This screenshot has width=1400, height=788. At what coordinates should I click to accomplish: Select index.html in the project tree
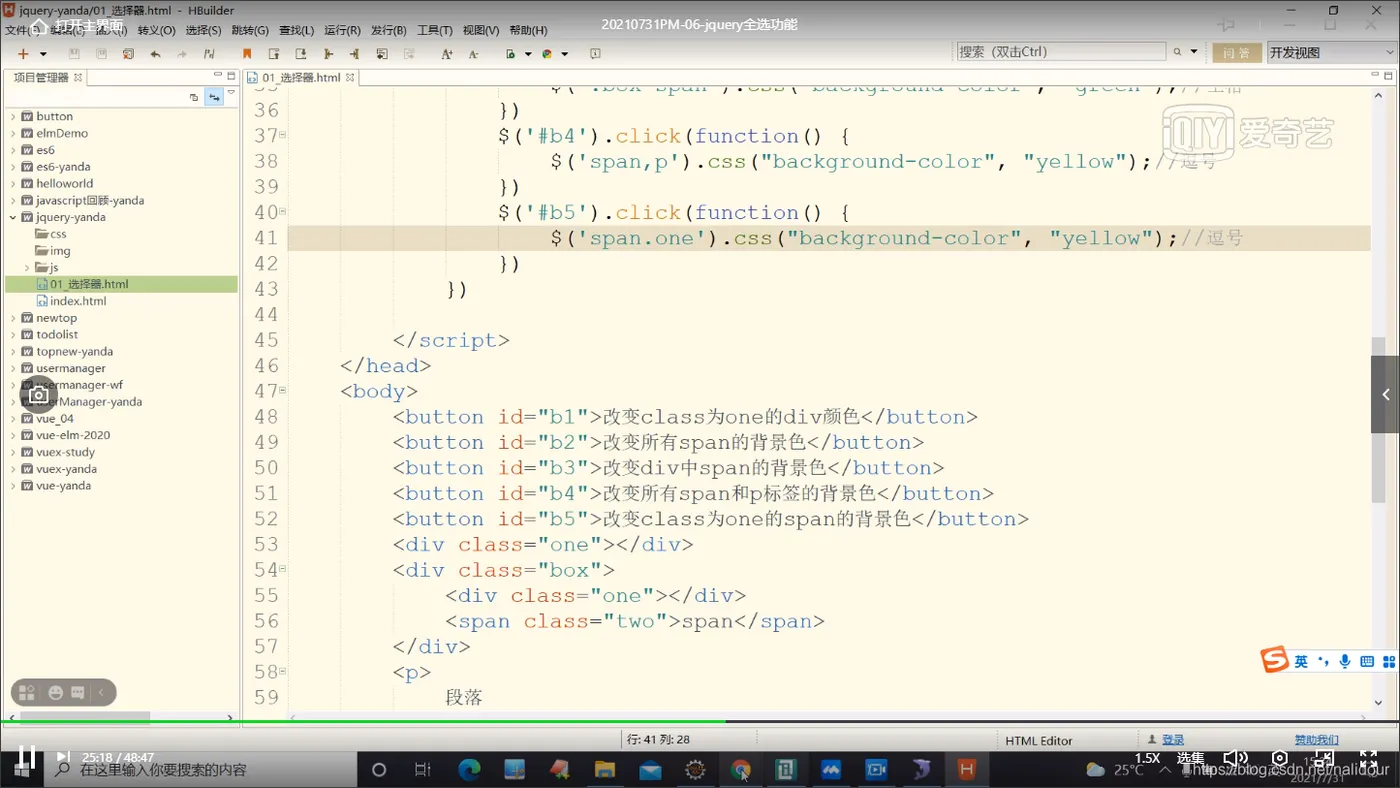pyautogui.click(x=78, y=301)
